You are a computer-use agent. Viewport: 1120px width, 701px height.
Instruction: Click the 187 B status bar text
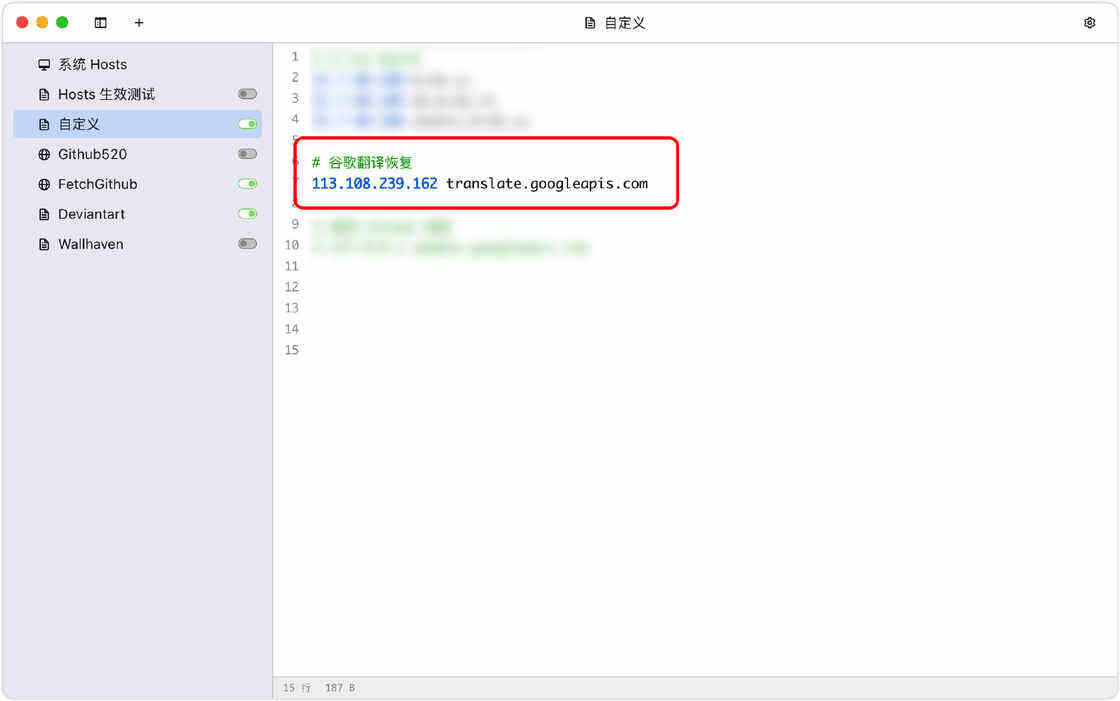click(340, 687)
